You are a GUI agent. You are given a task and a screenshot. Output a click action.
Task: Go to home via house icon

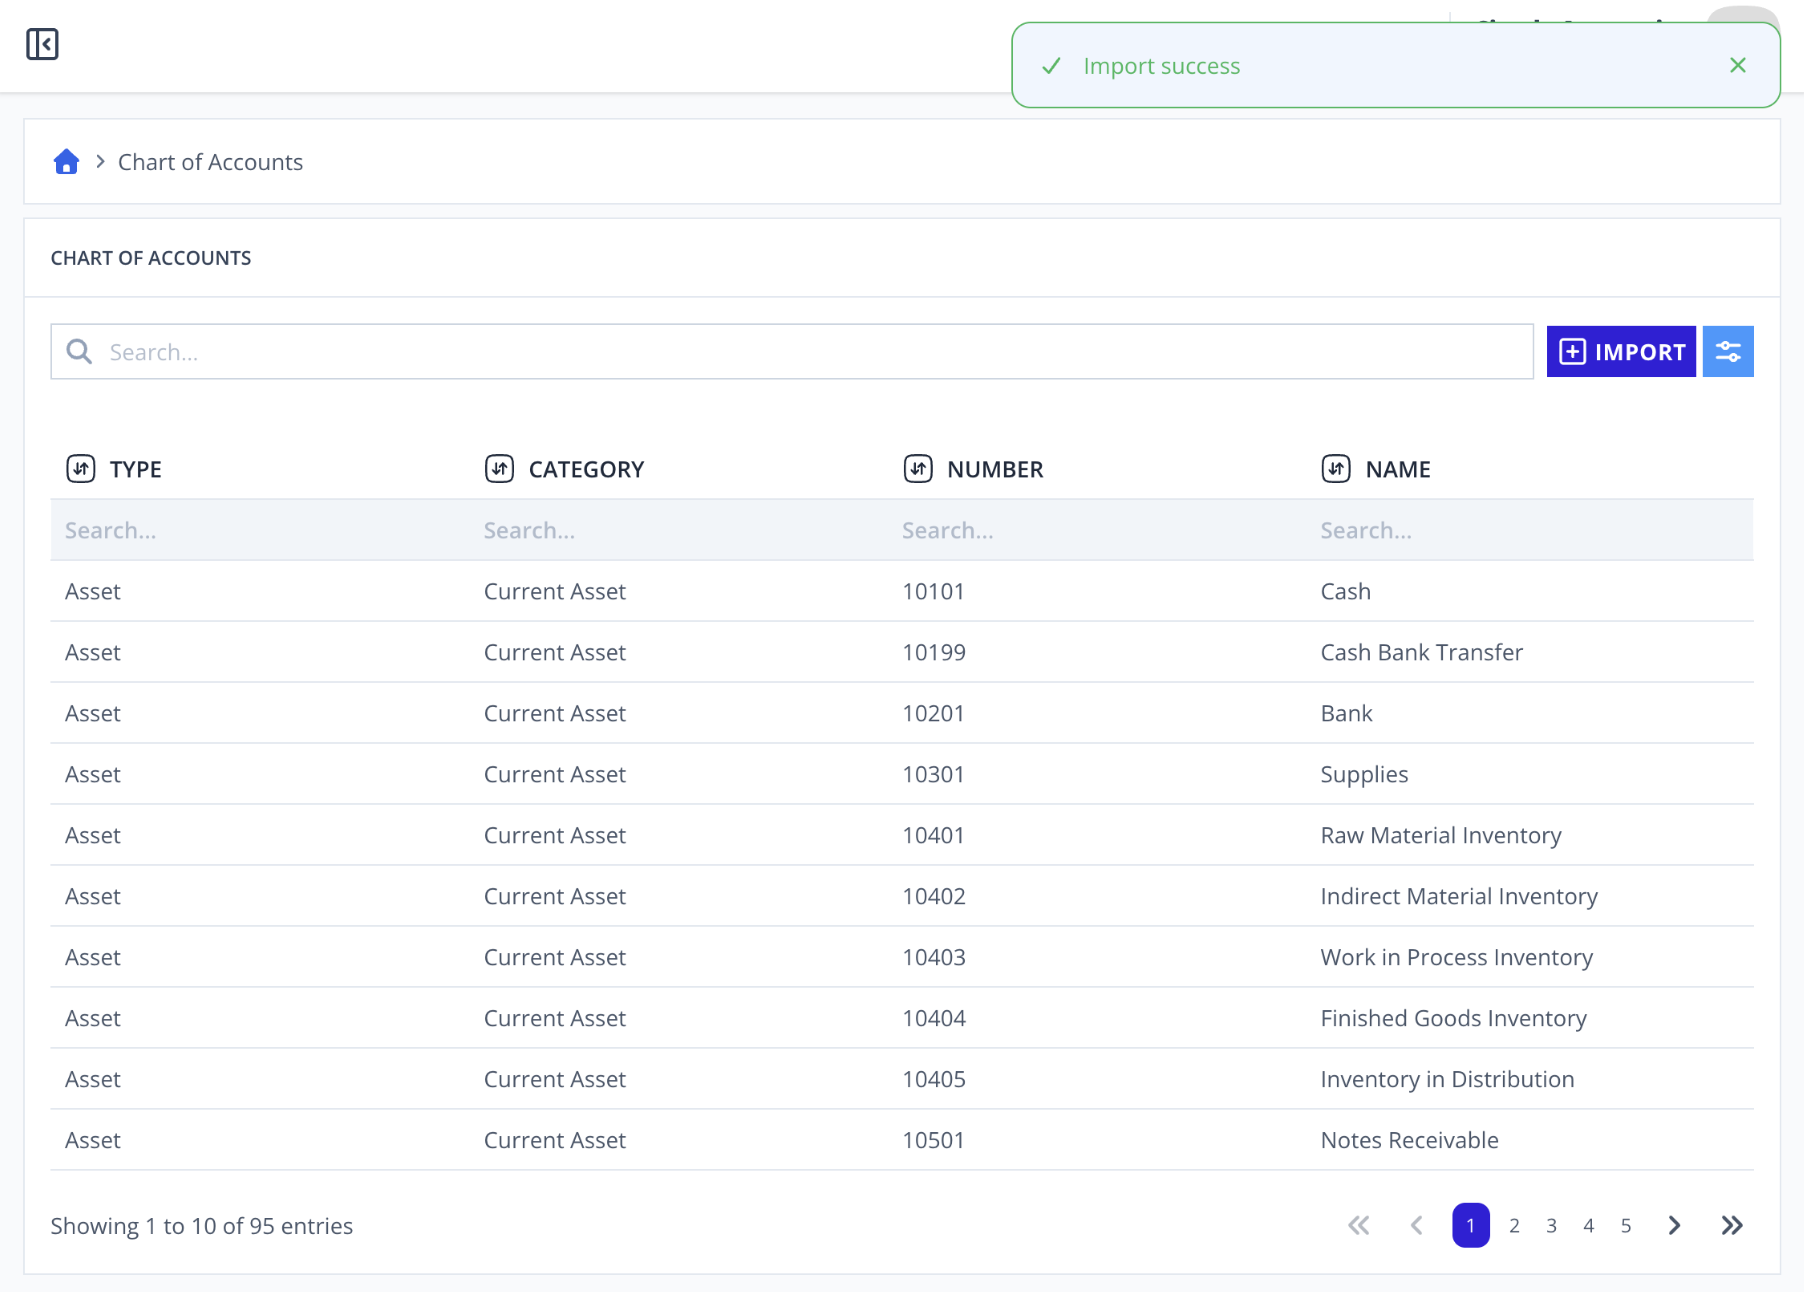coord(66,161)
